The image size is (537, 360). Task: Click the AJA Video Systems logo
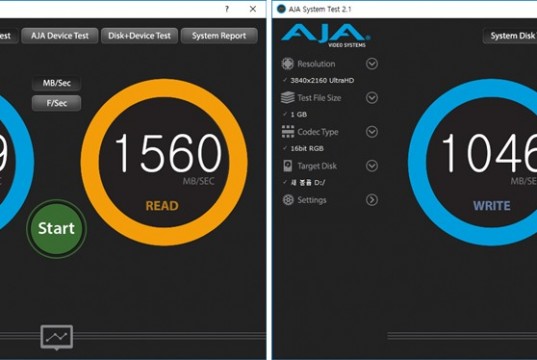click(x=325, y=35)
